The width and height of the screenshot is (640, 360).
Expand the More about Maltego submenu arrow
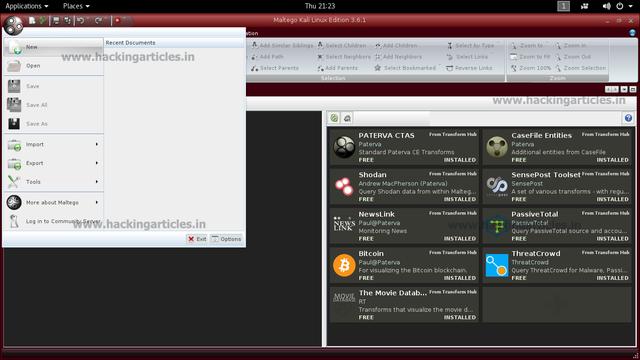[97, 202]
